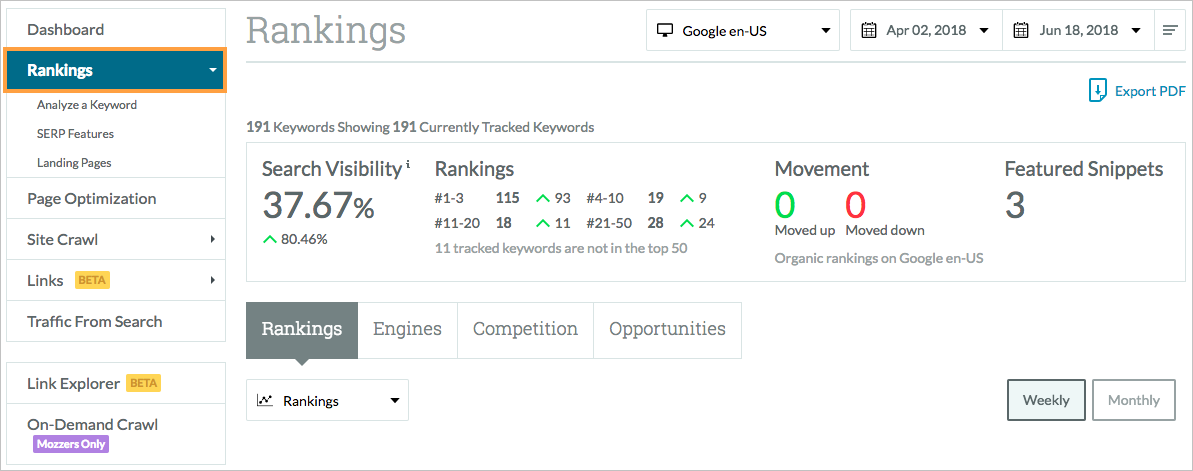Click '11 tracked keywords are not in the top 50'
1193x471 pixels.
[561, 248]
